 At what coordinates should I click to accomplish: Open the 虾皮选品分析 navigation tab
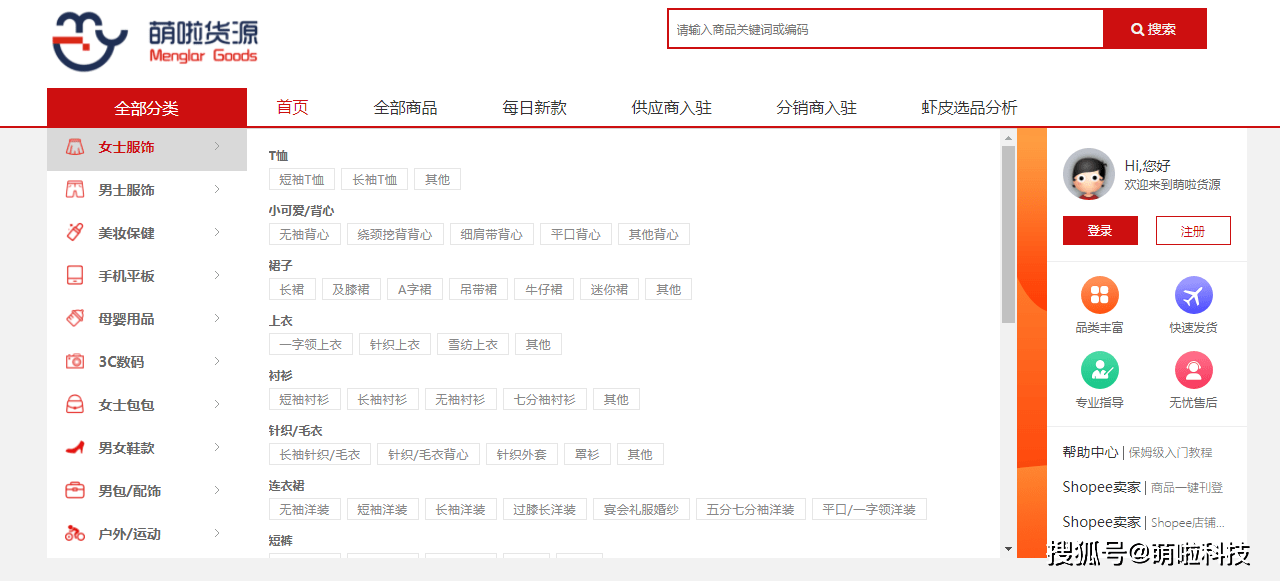coord(969,108)
